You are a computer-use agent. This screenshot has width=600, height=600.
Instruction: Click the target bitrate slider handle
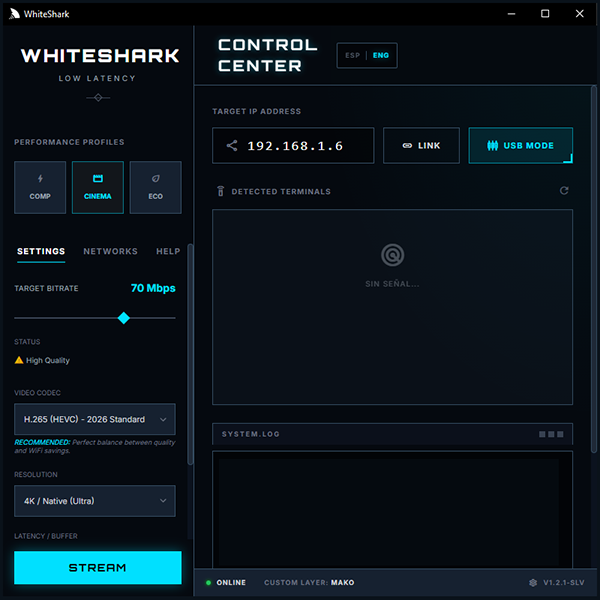coord(124,318)
